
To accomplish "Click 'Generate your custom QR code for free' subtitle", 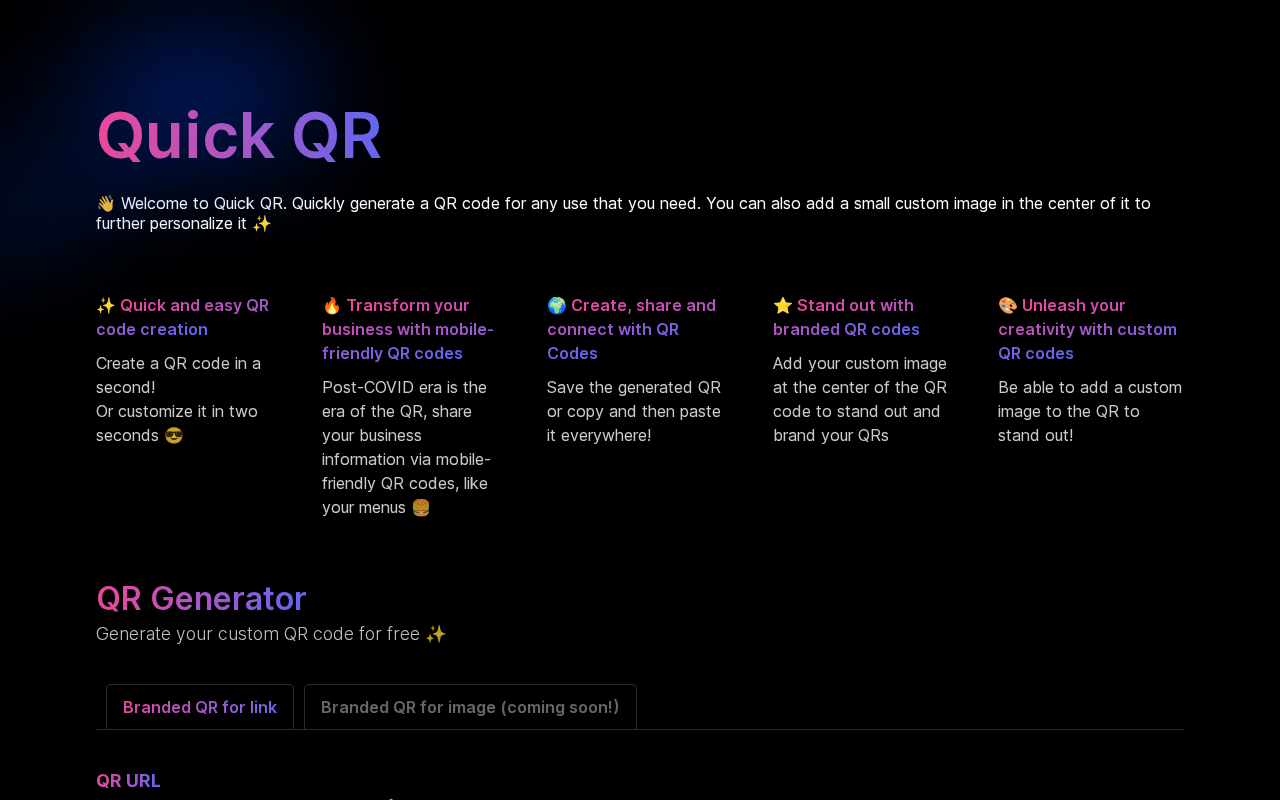I will pos(271,634).
